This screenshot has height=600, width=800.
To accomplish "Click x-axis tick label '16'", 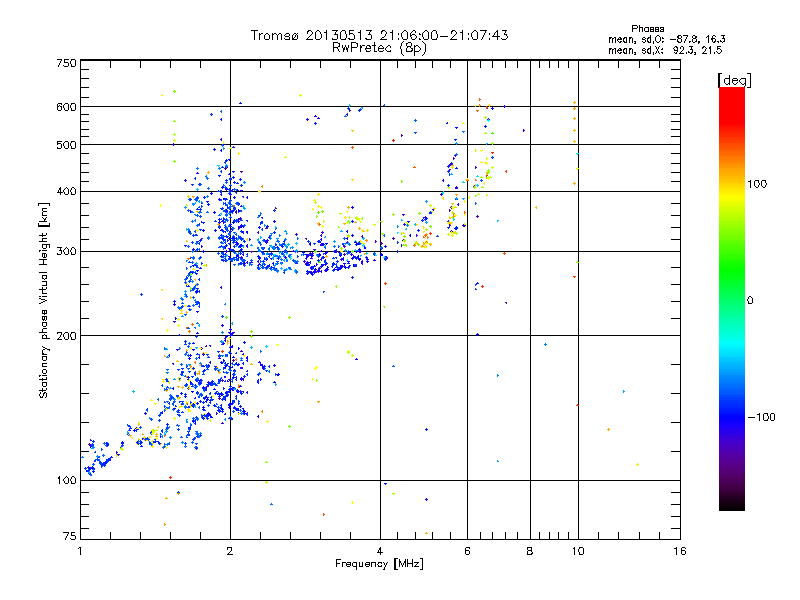I will click(x=680, y=551).
